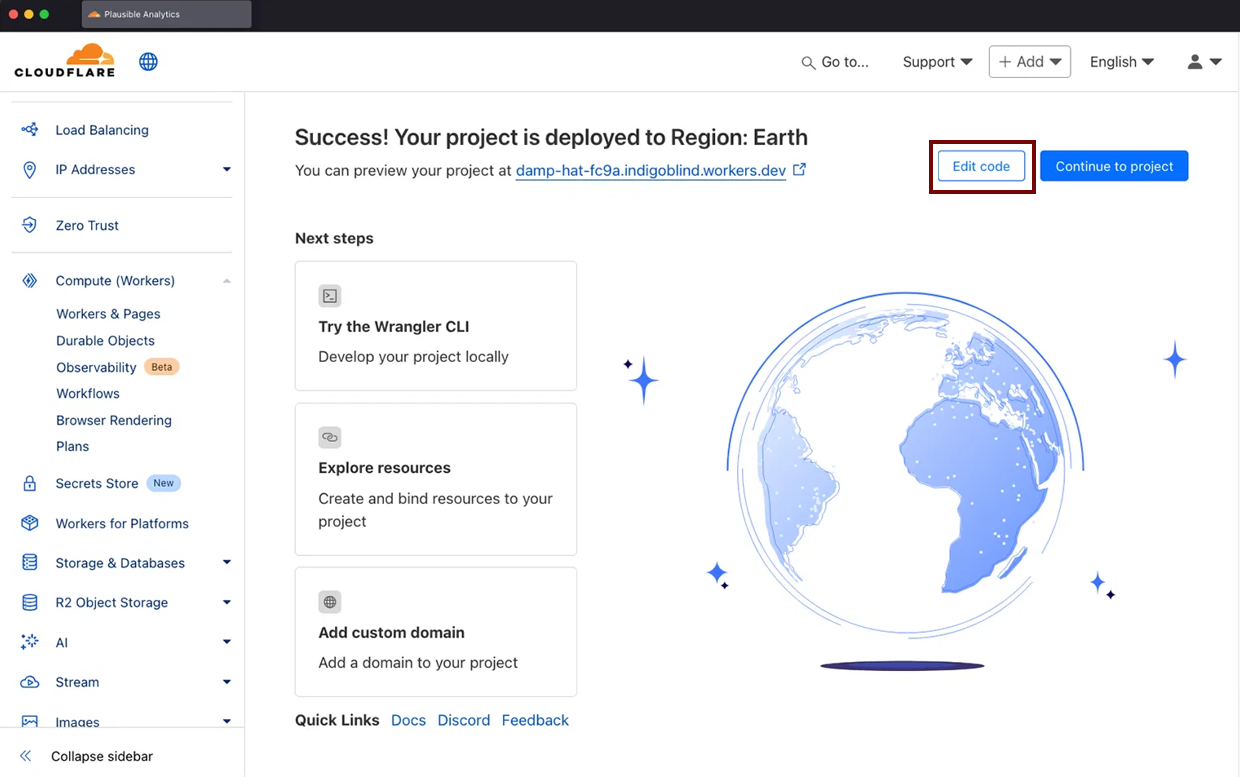Click the Go to... search field
This screenshot has height=777, width=1241.
[x=835, y=62]
